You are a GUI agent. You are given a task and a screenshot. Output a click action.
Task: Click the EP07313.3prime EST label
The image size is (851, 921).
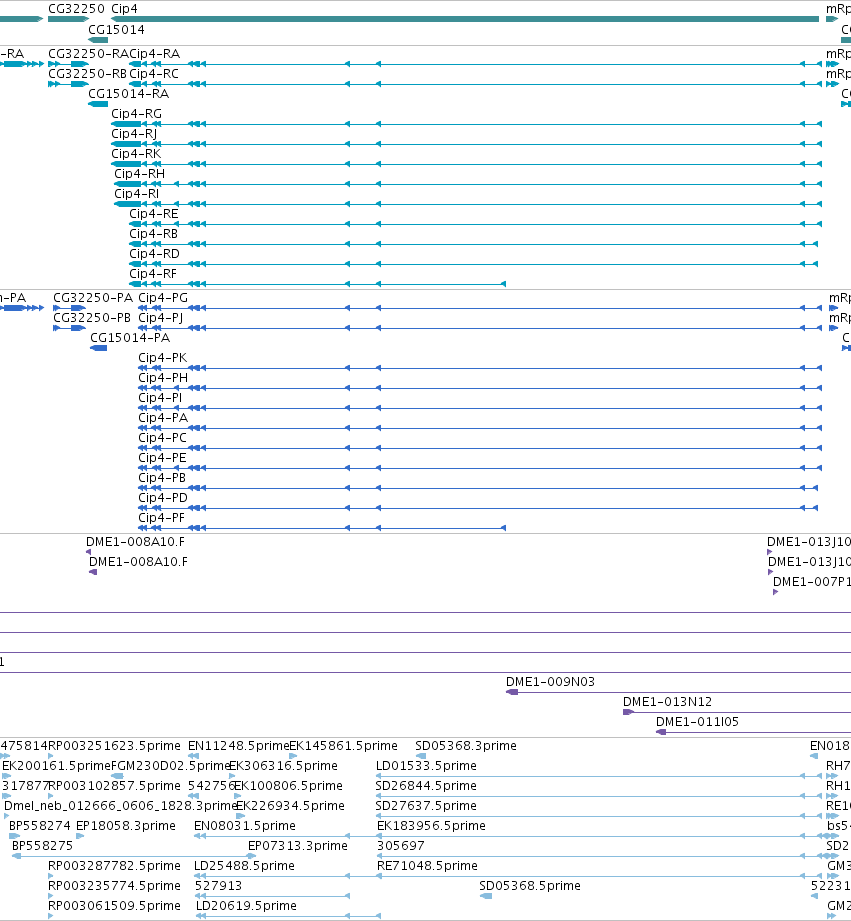[x=298, y=846]
